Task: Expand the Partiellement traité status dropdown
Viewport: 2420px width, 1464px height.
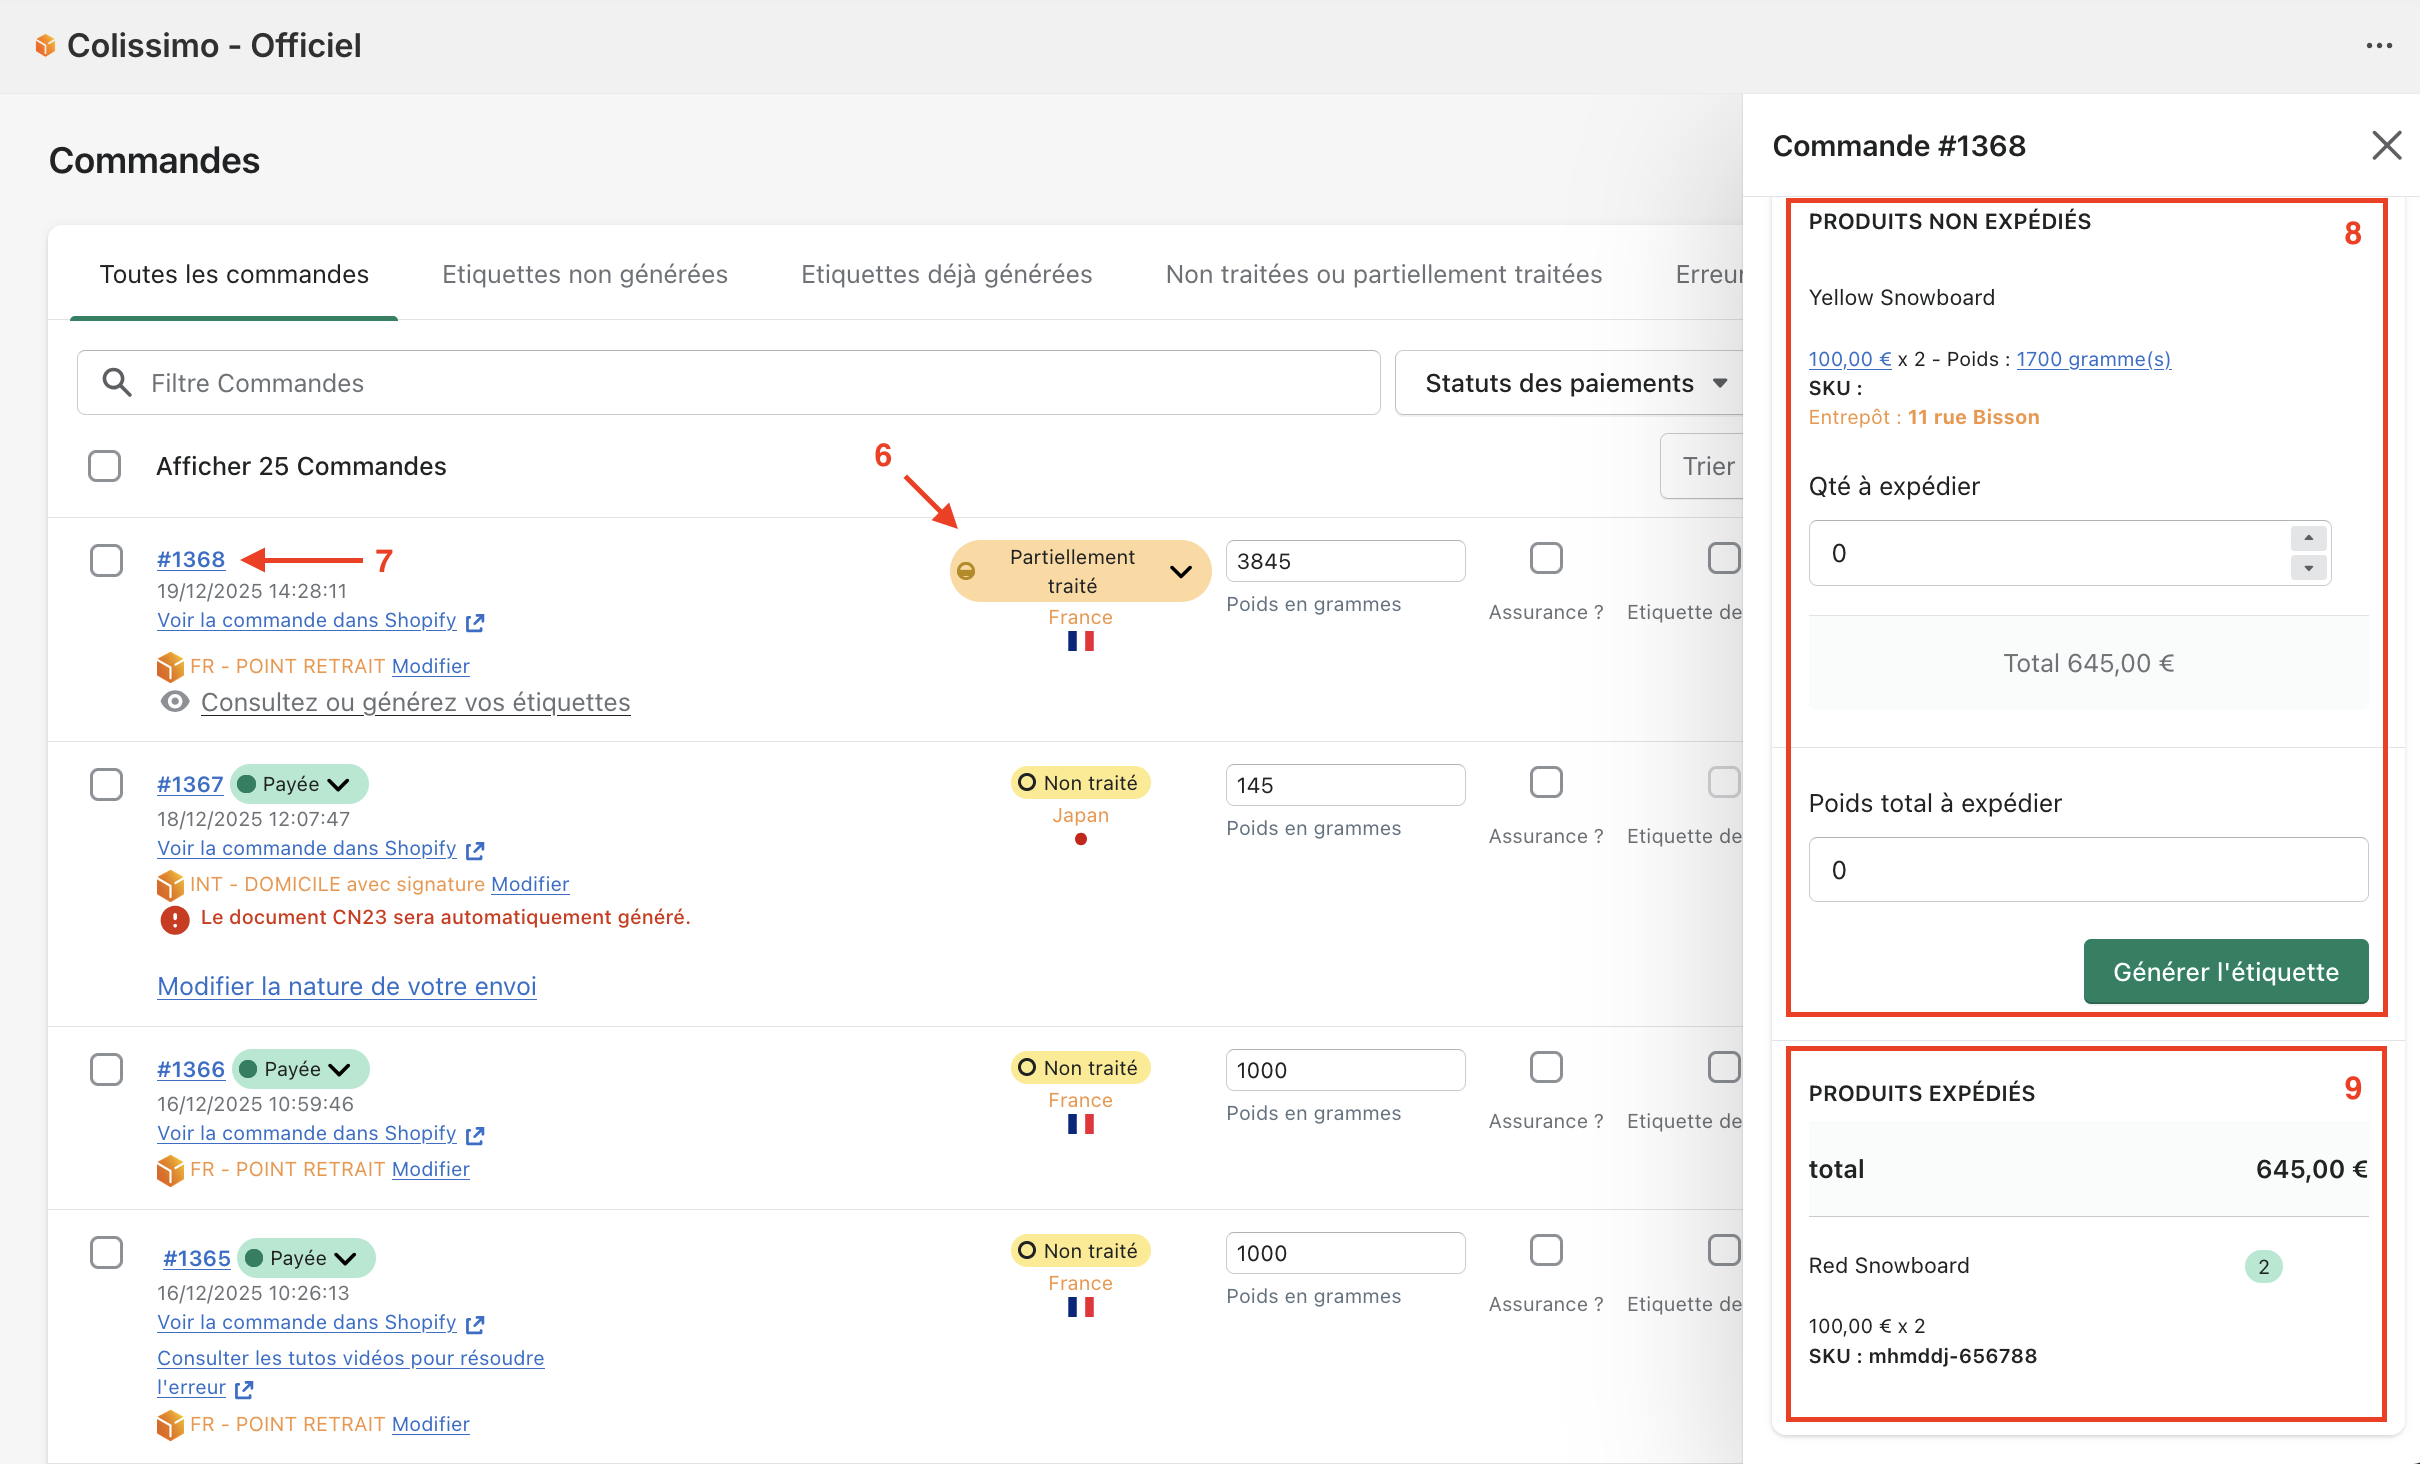Action: click(1180, 572)
